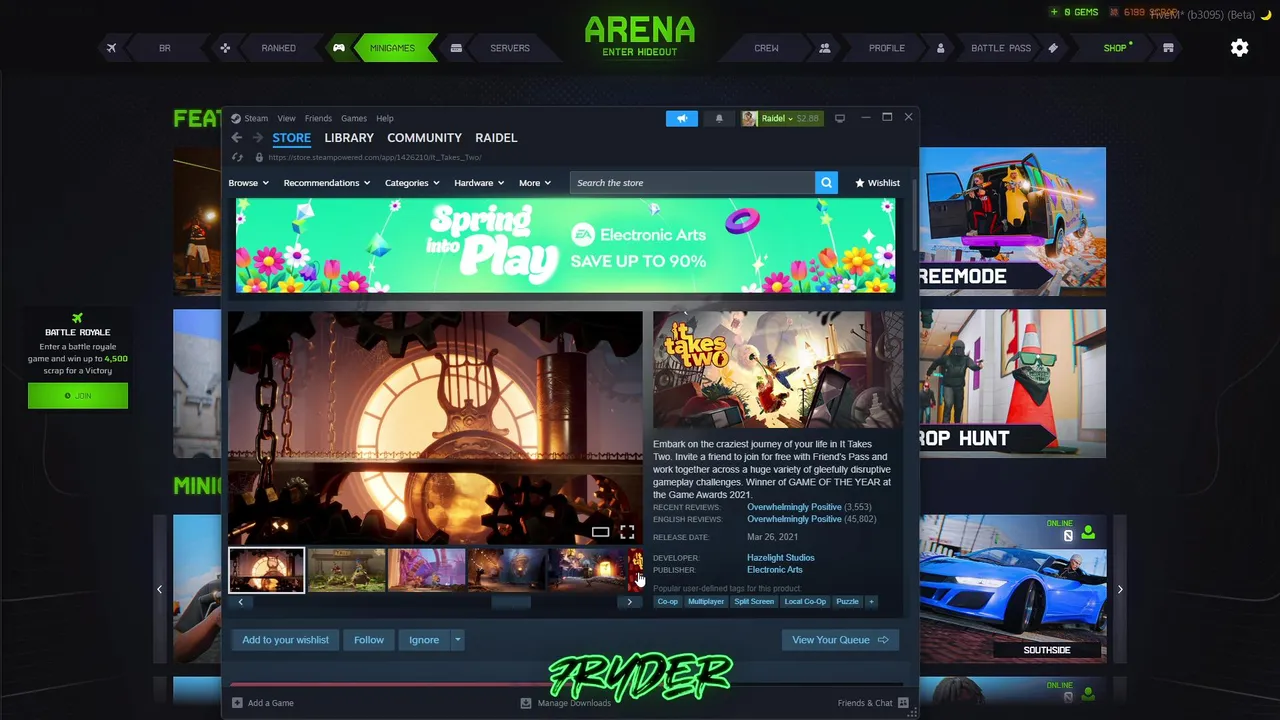
Task: Click the shop storefront icon
Action: [1168, 48]
